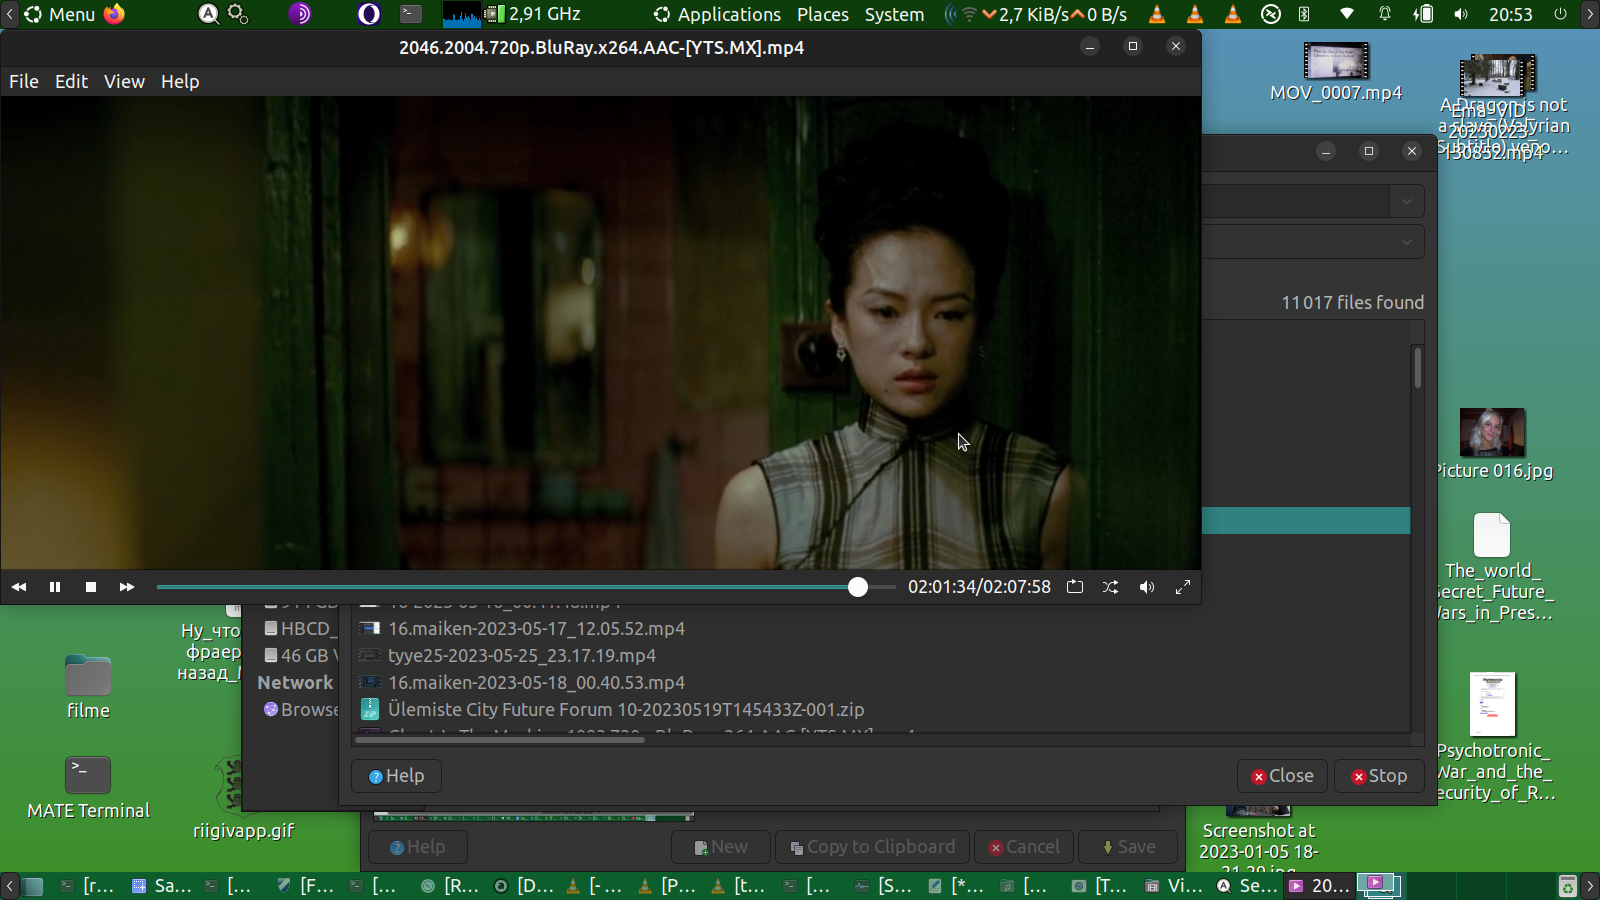Select the filme folder on the desktop
Image resolution: width=1600 pixels, height=900 pixels.
point(88,687)
